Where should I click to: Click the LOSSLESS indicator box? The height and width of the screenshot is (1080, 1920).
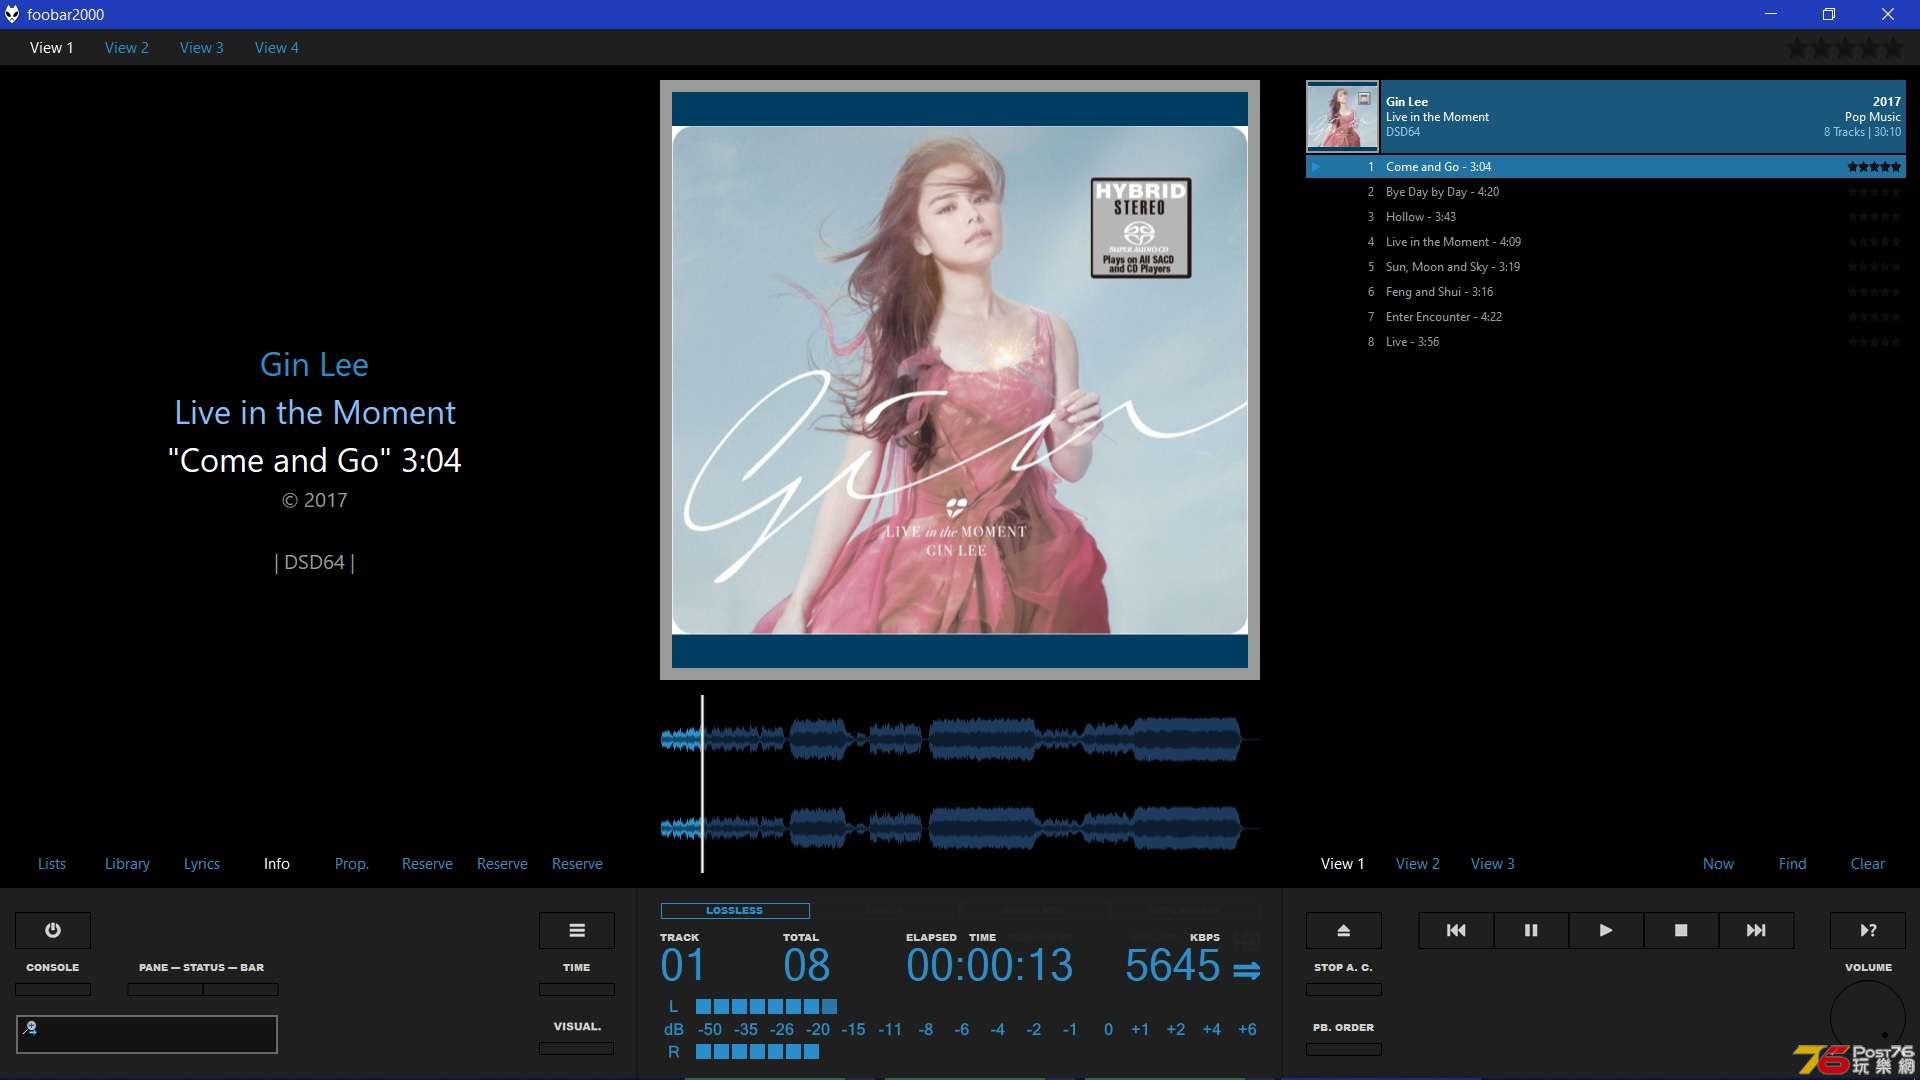pyautogui.click(x=735, y=910)
